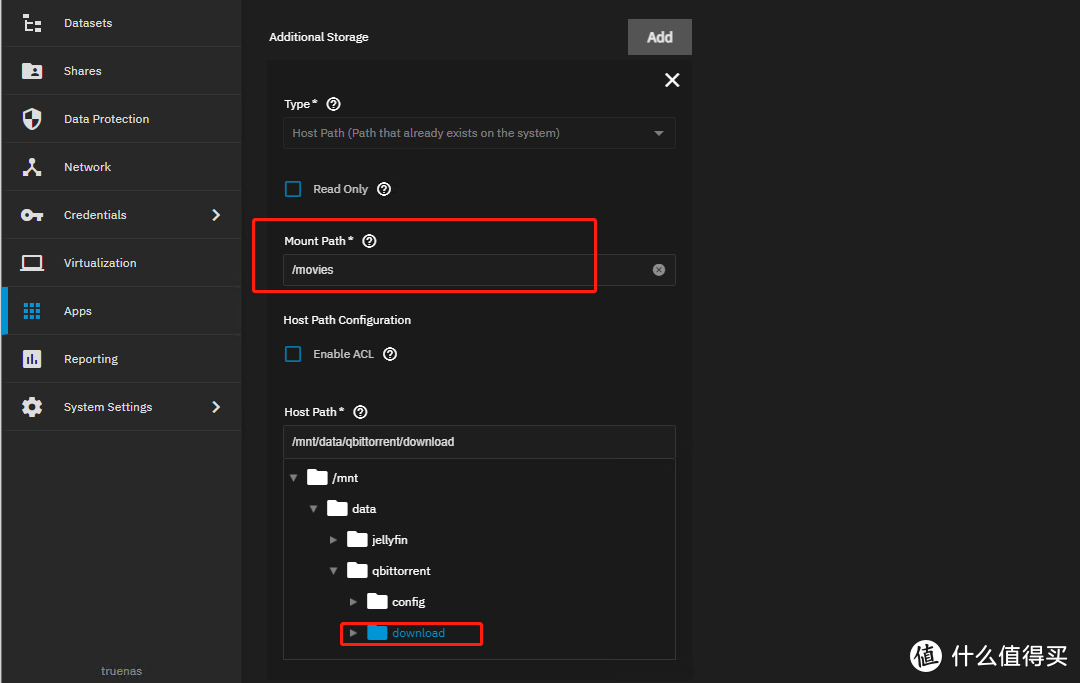Click the Datasets icon in sidebar

coord(32,23)
